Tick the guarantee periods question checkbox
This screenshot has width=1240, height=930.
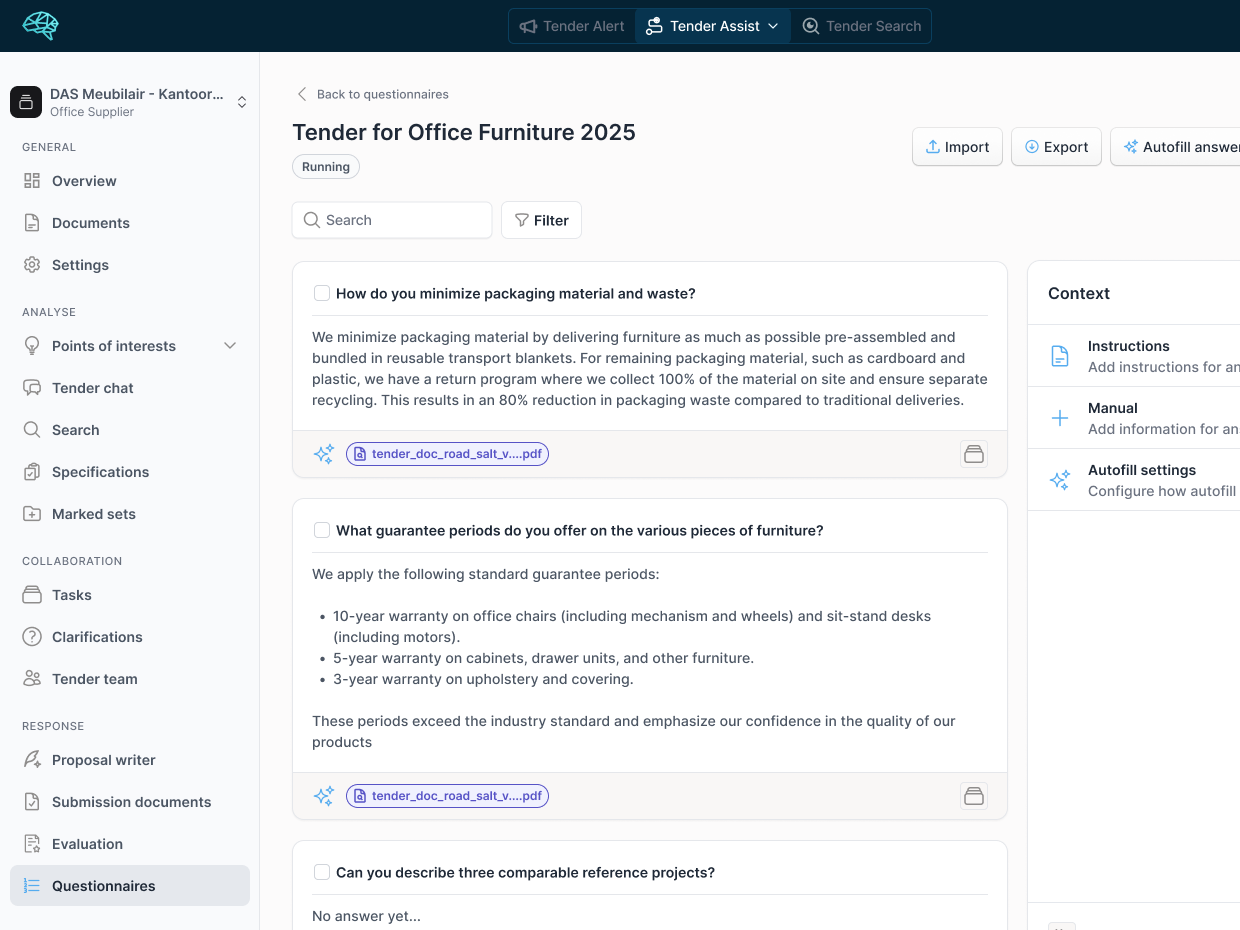[322, 529]
